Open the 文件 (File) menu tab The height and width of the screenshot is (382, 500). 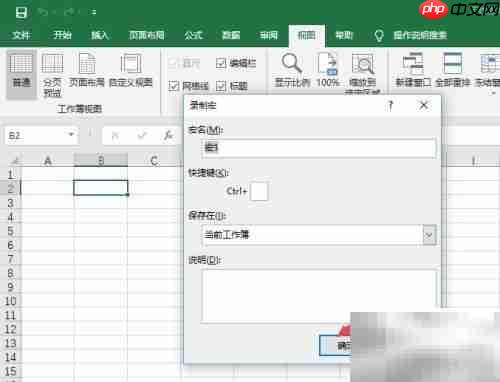[21, 35]
